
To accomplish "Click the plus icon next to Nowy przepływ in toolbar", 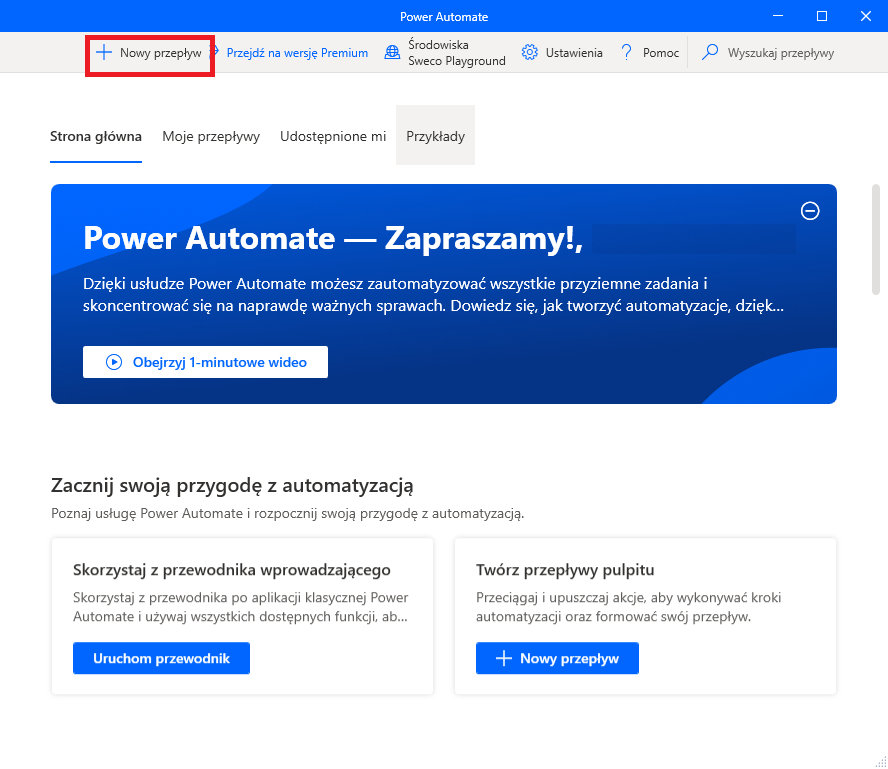I will click(x=104, y=53).
